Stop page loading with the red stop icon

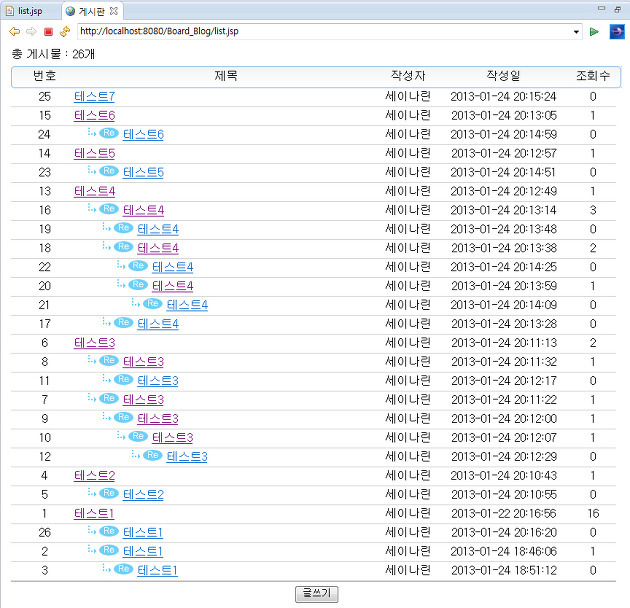tap(48, 31)
